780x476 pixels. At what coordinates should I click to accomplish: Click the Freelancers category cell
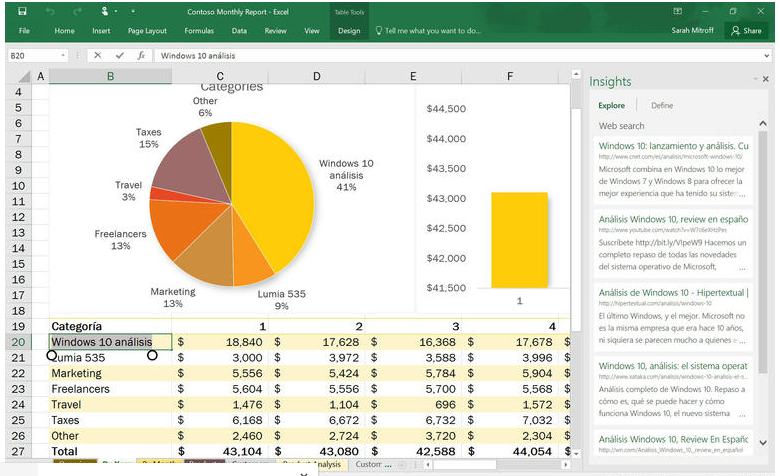point(110,389)
